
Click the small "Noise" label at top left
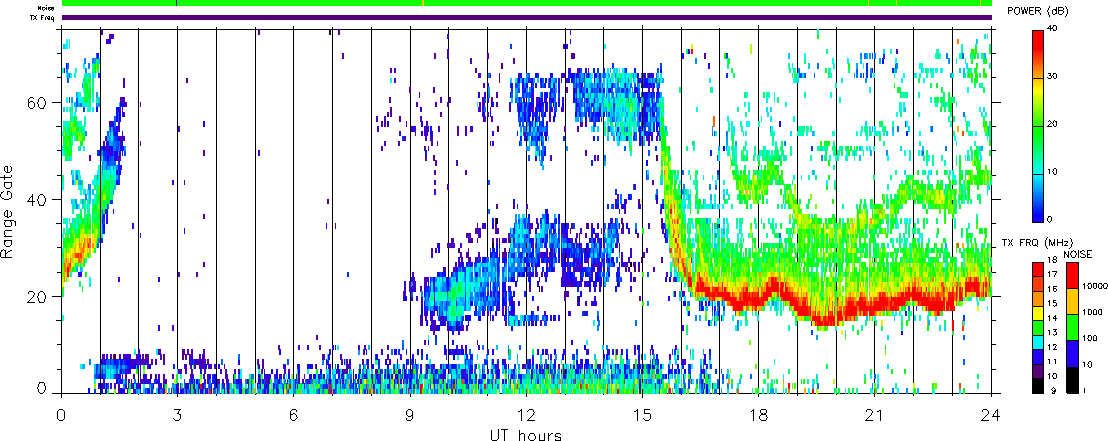47,8
